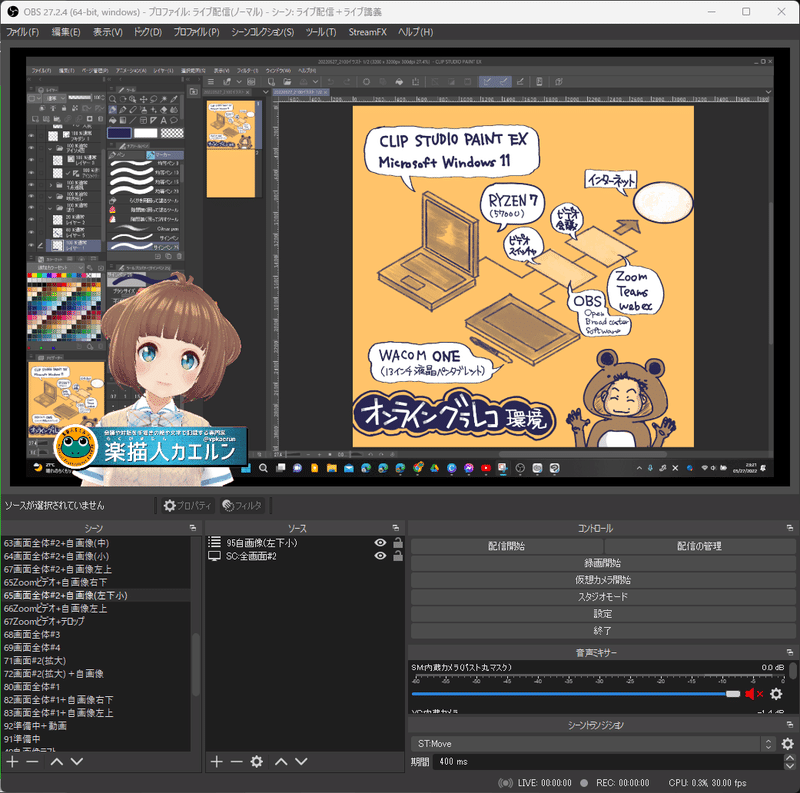
Task: Move source up in Sources panel
Action: 281,762
